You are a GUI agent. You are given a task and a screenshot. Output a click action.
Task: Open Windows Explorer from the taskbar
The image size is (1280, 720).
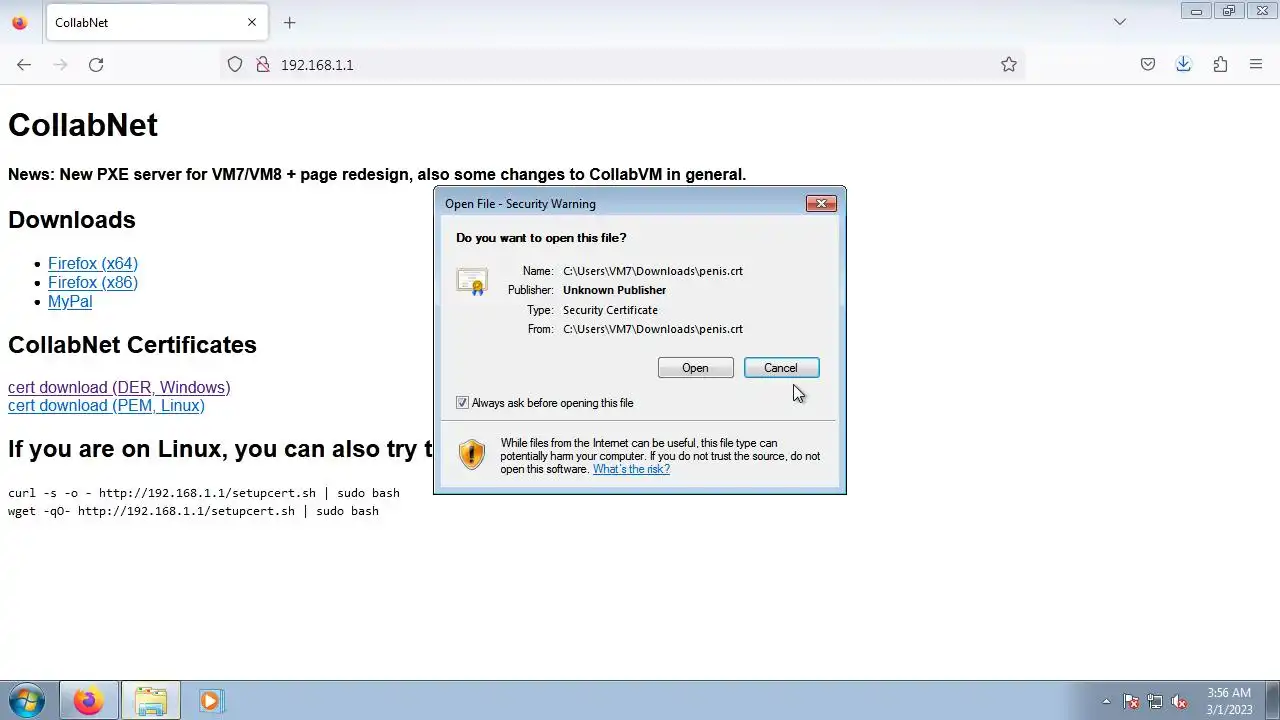point(151,701)
